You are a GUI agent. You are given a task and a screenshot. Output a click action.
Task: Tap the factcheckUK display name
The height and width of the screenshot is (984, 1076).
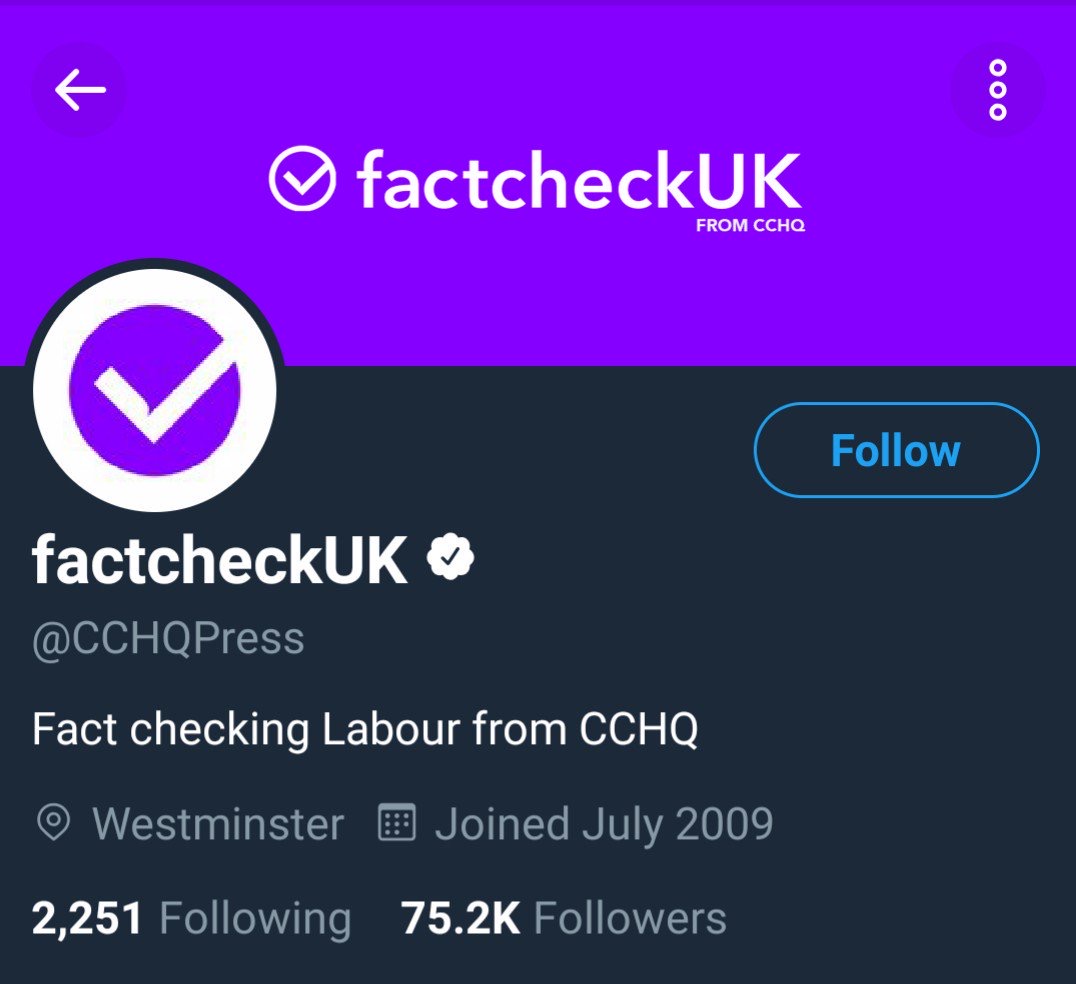220,560
